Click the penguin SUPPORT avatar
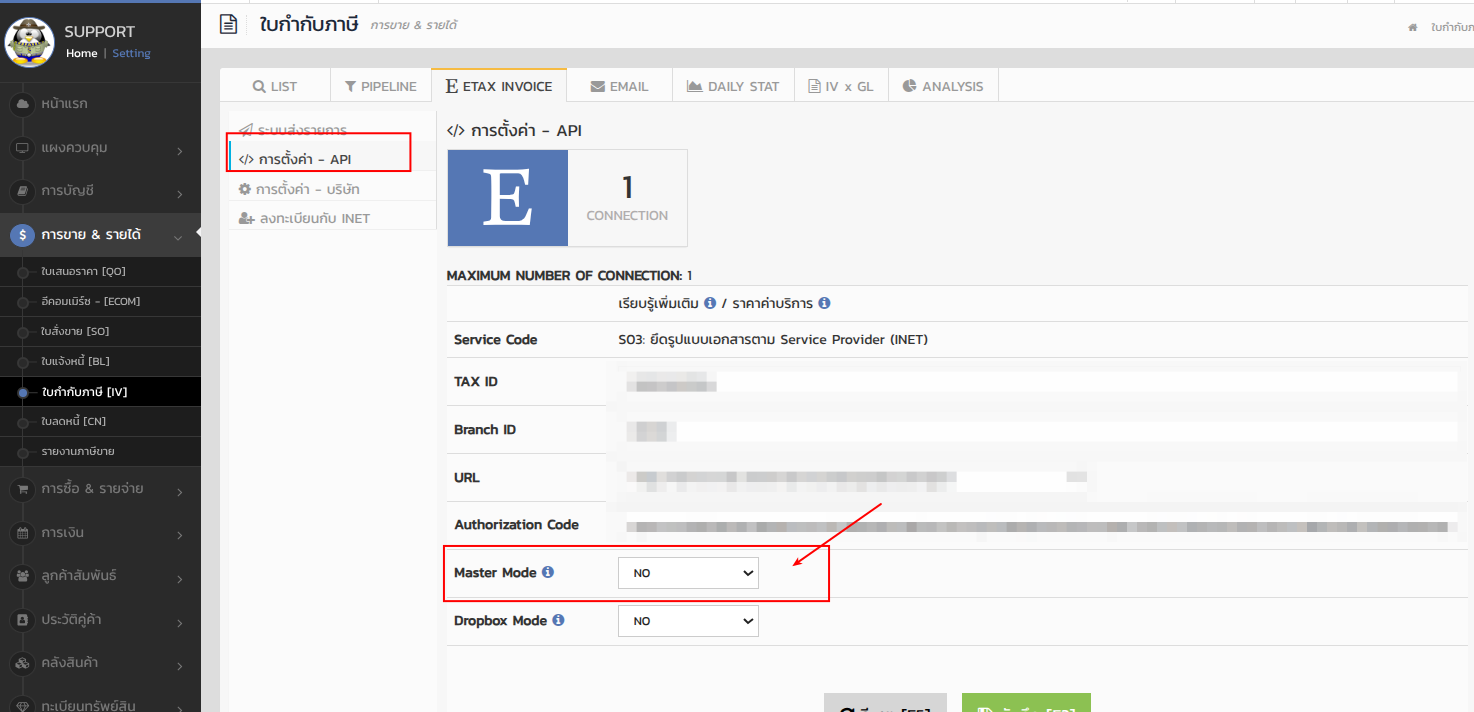This screenshot has height=712, width=1474. click(29, 42)
